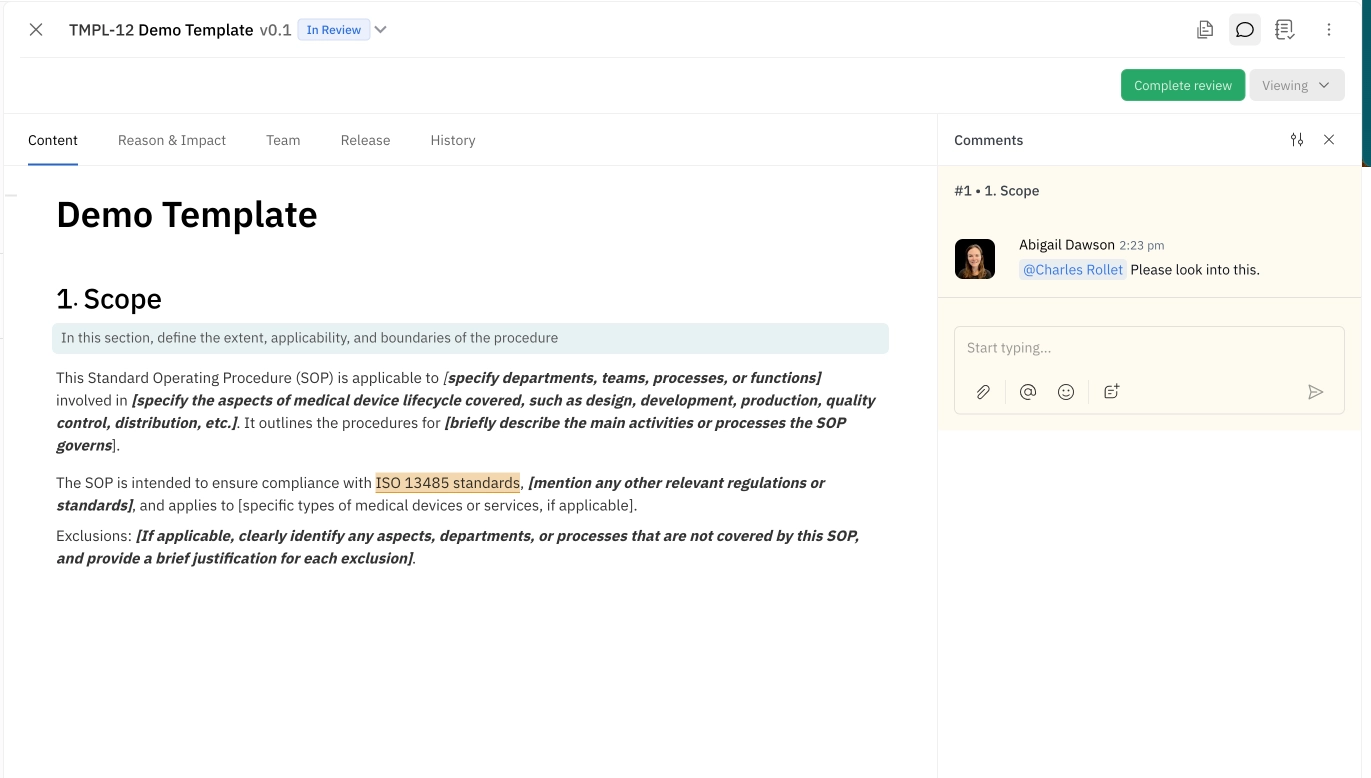1371x778 pixels.
Task: Expand the In Review status dropdown
Action: click(x=380, y=29)
